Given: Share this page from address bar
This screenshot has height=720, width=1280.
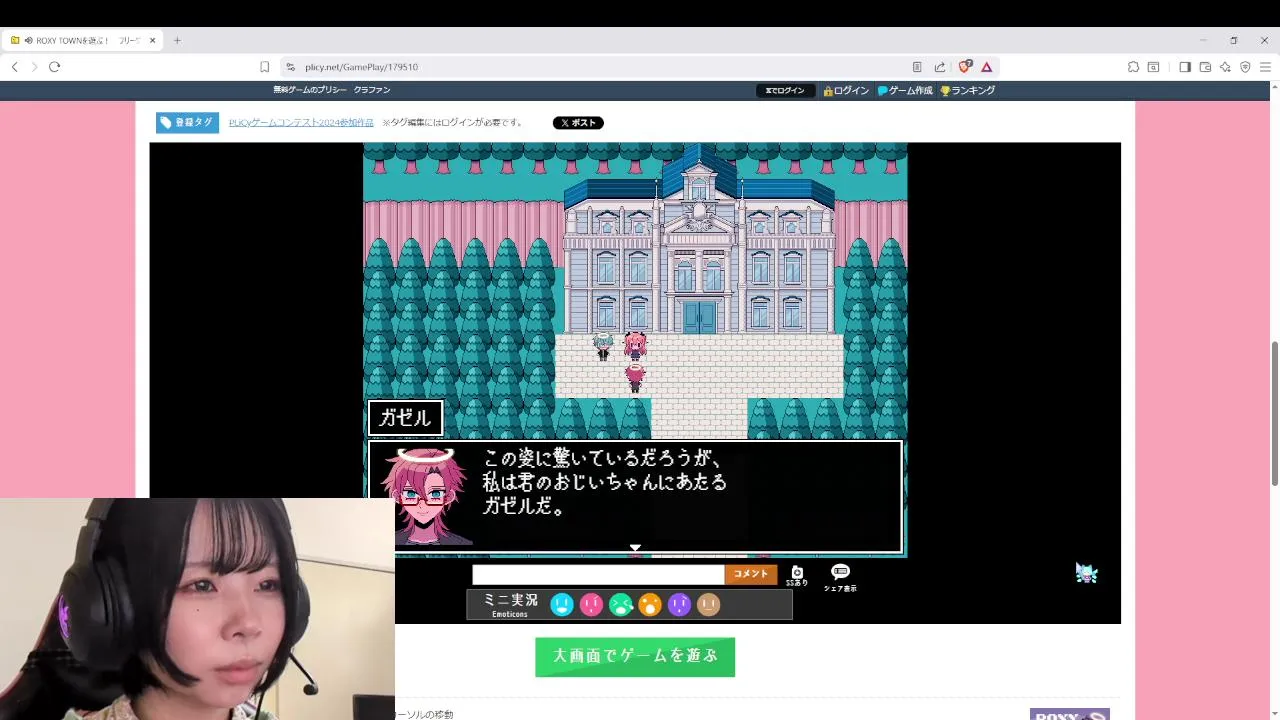Looking at the screenshot, I should [x=940, y=67].
